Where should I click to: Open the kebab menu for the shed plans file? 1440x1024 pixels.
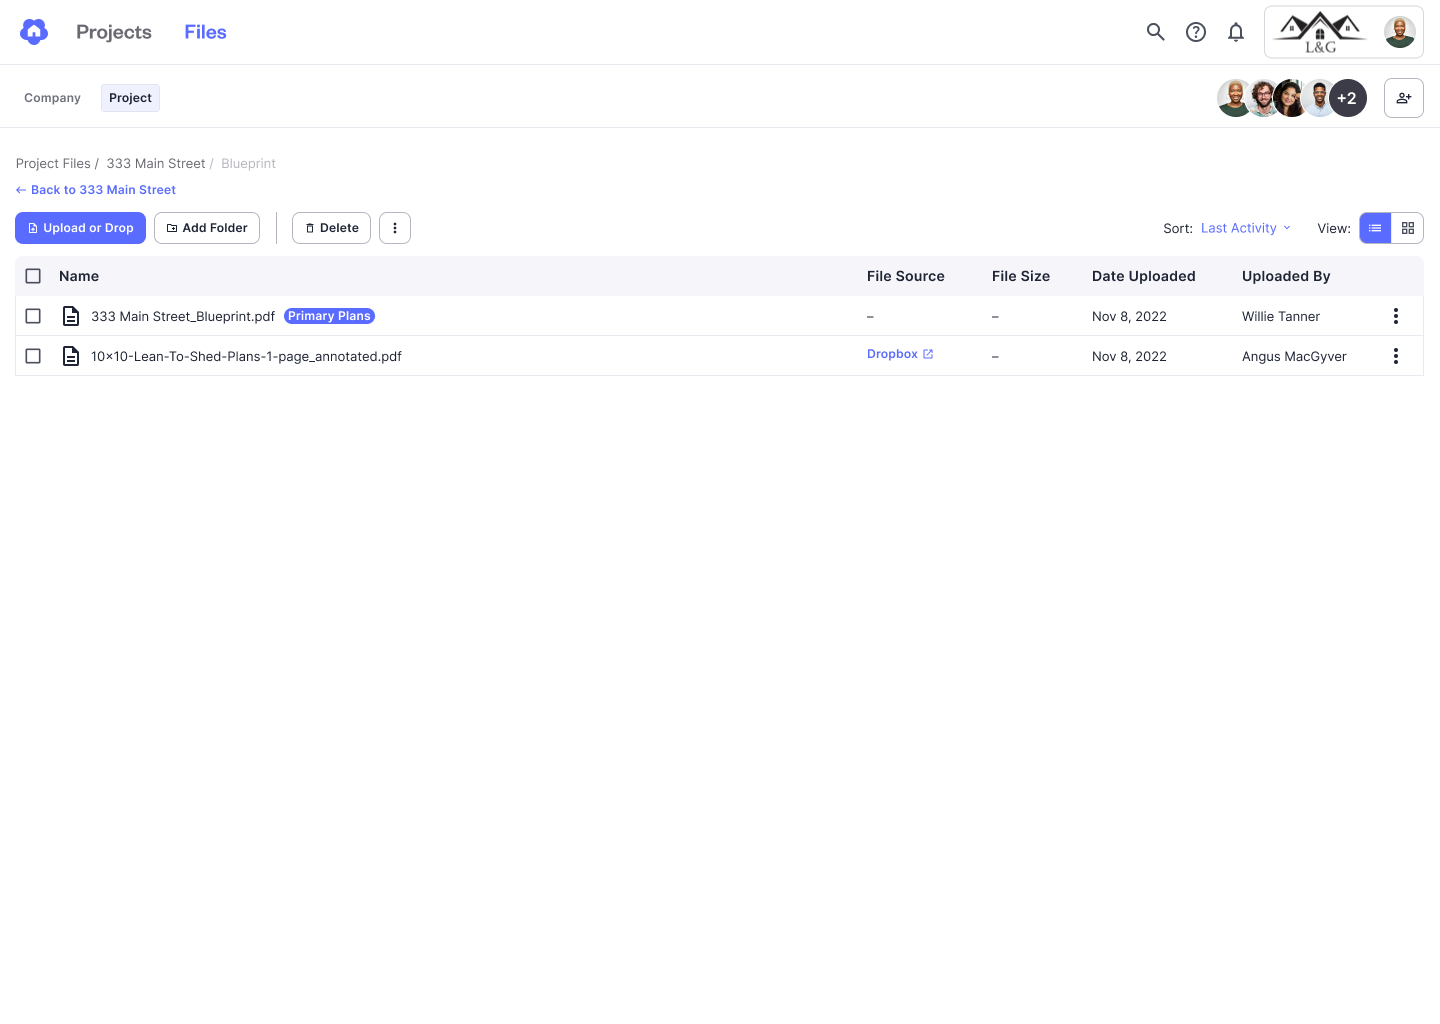coord(1396,355)
